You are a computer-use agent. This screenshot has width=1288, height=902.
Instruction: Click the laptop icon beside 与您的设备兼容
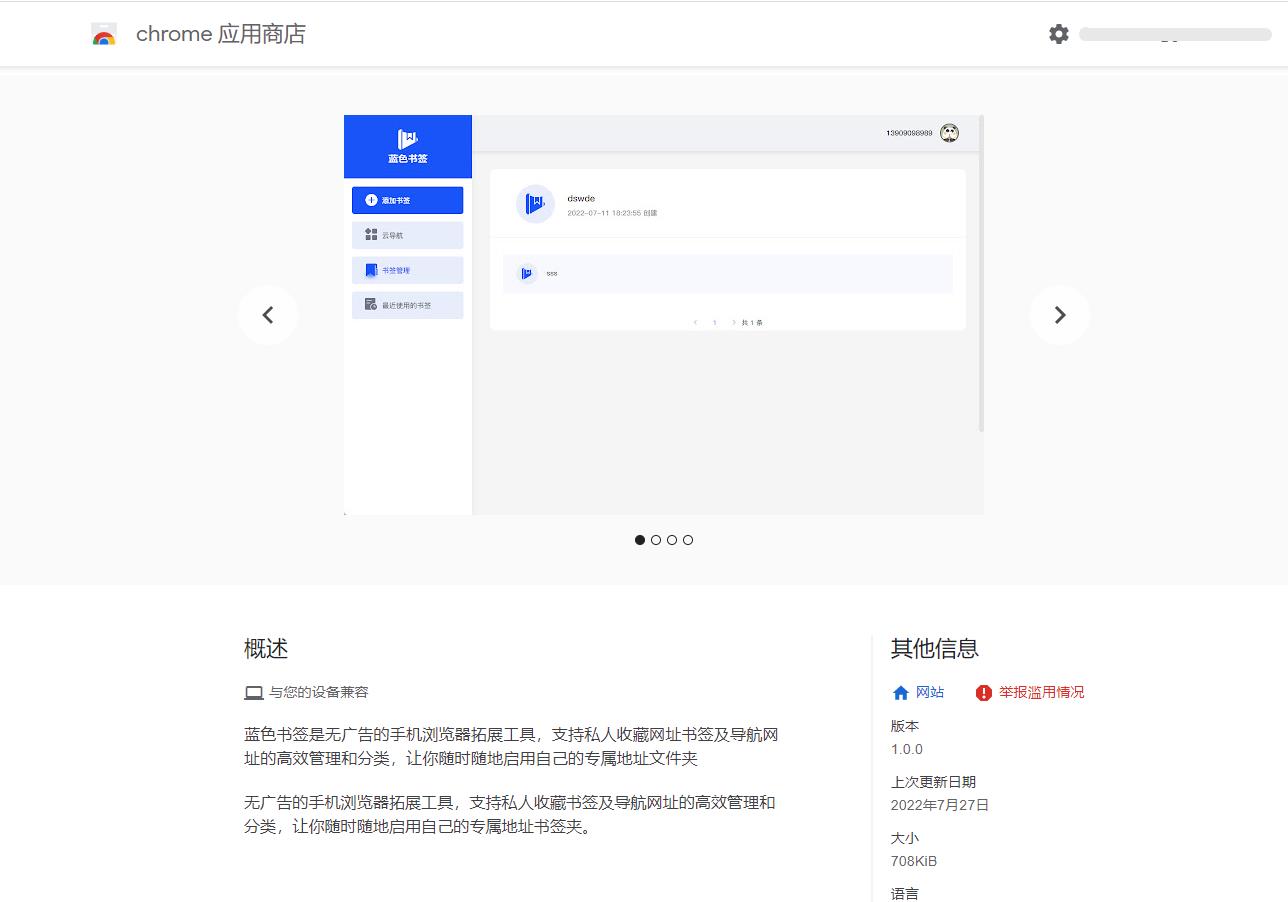tap(254, 691)
